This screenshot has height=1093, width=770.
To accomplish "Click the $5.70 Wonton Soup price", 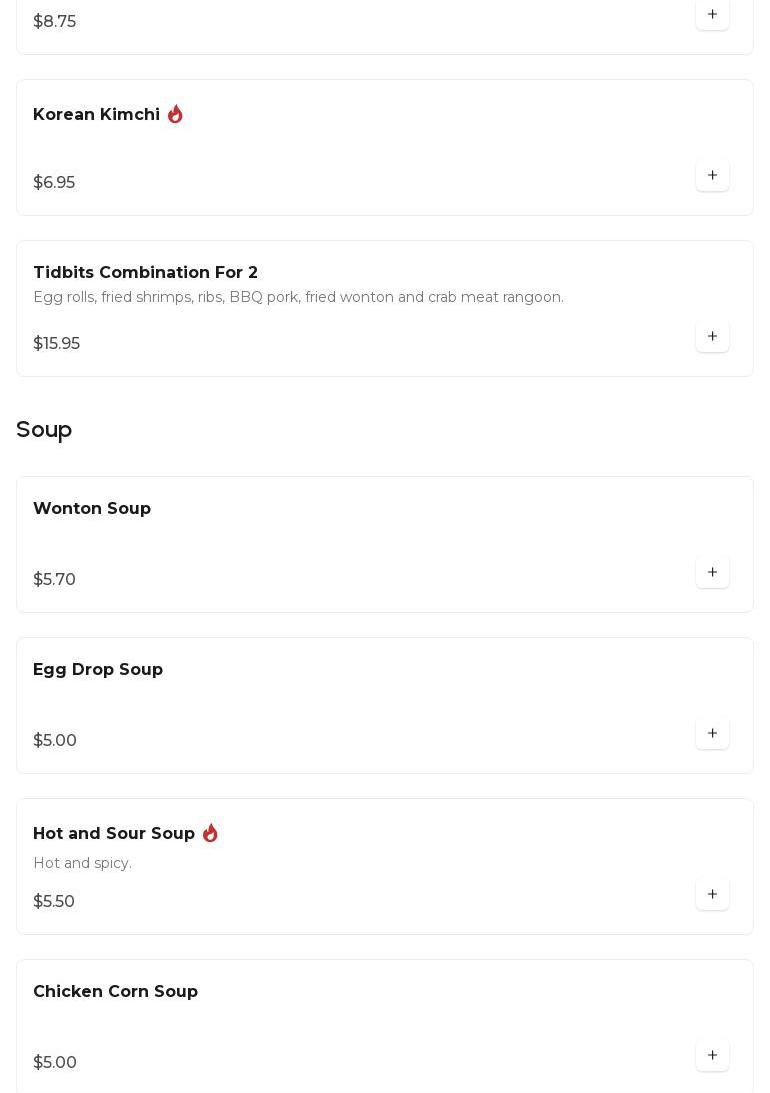I will click(x=54, y=580).
